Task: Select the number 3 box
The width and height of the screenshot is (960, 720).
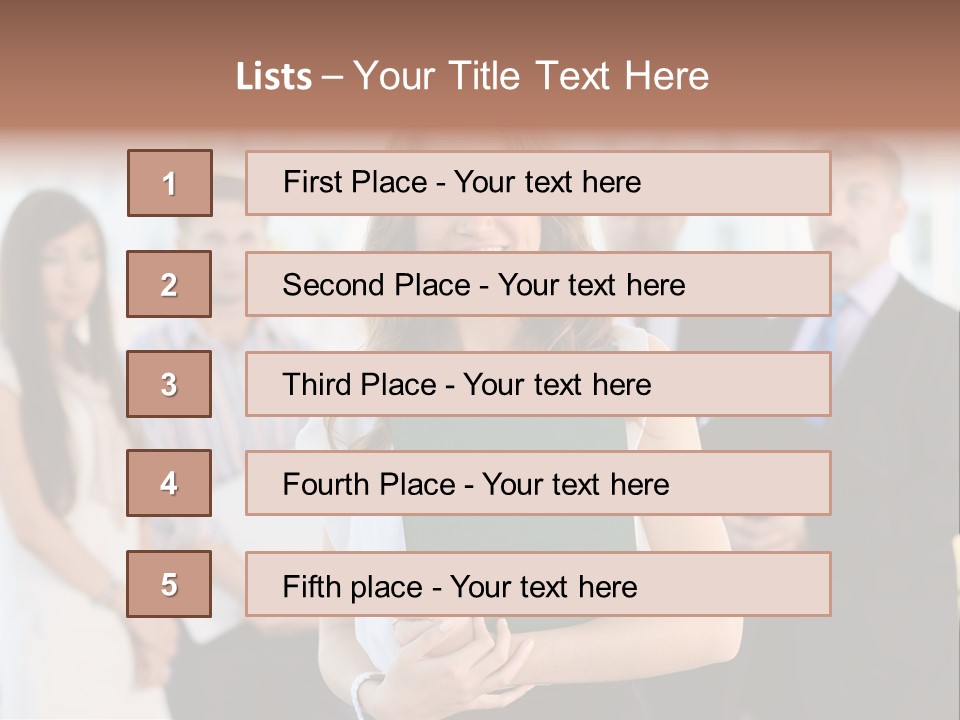Action: pos(169,384)
